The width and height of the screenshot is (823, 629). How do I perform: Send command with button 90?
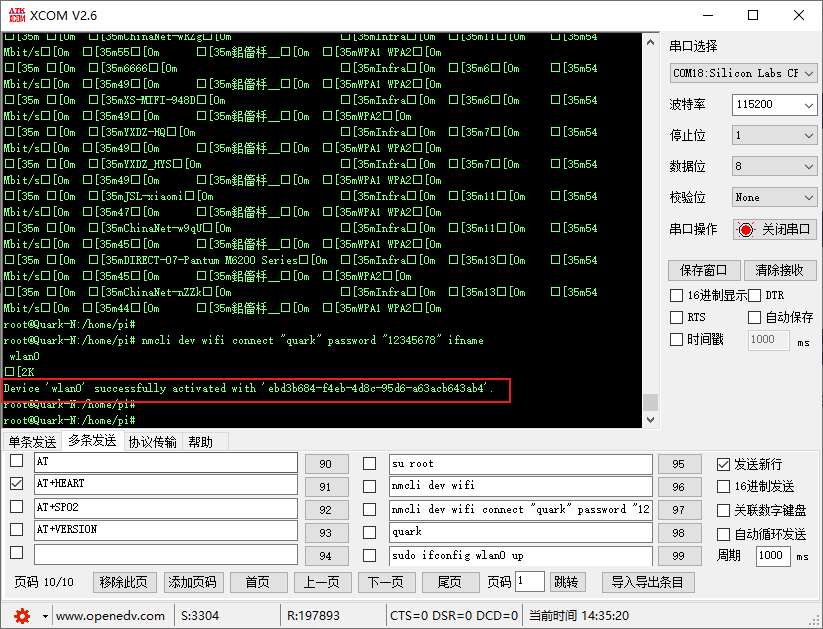click(326, 464)
